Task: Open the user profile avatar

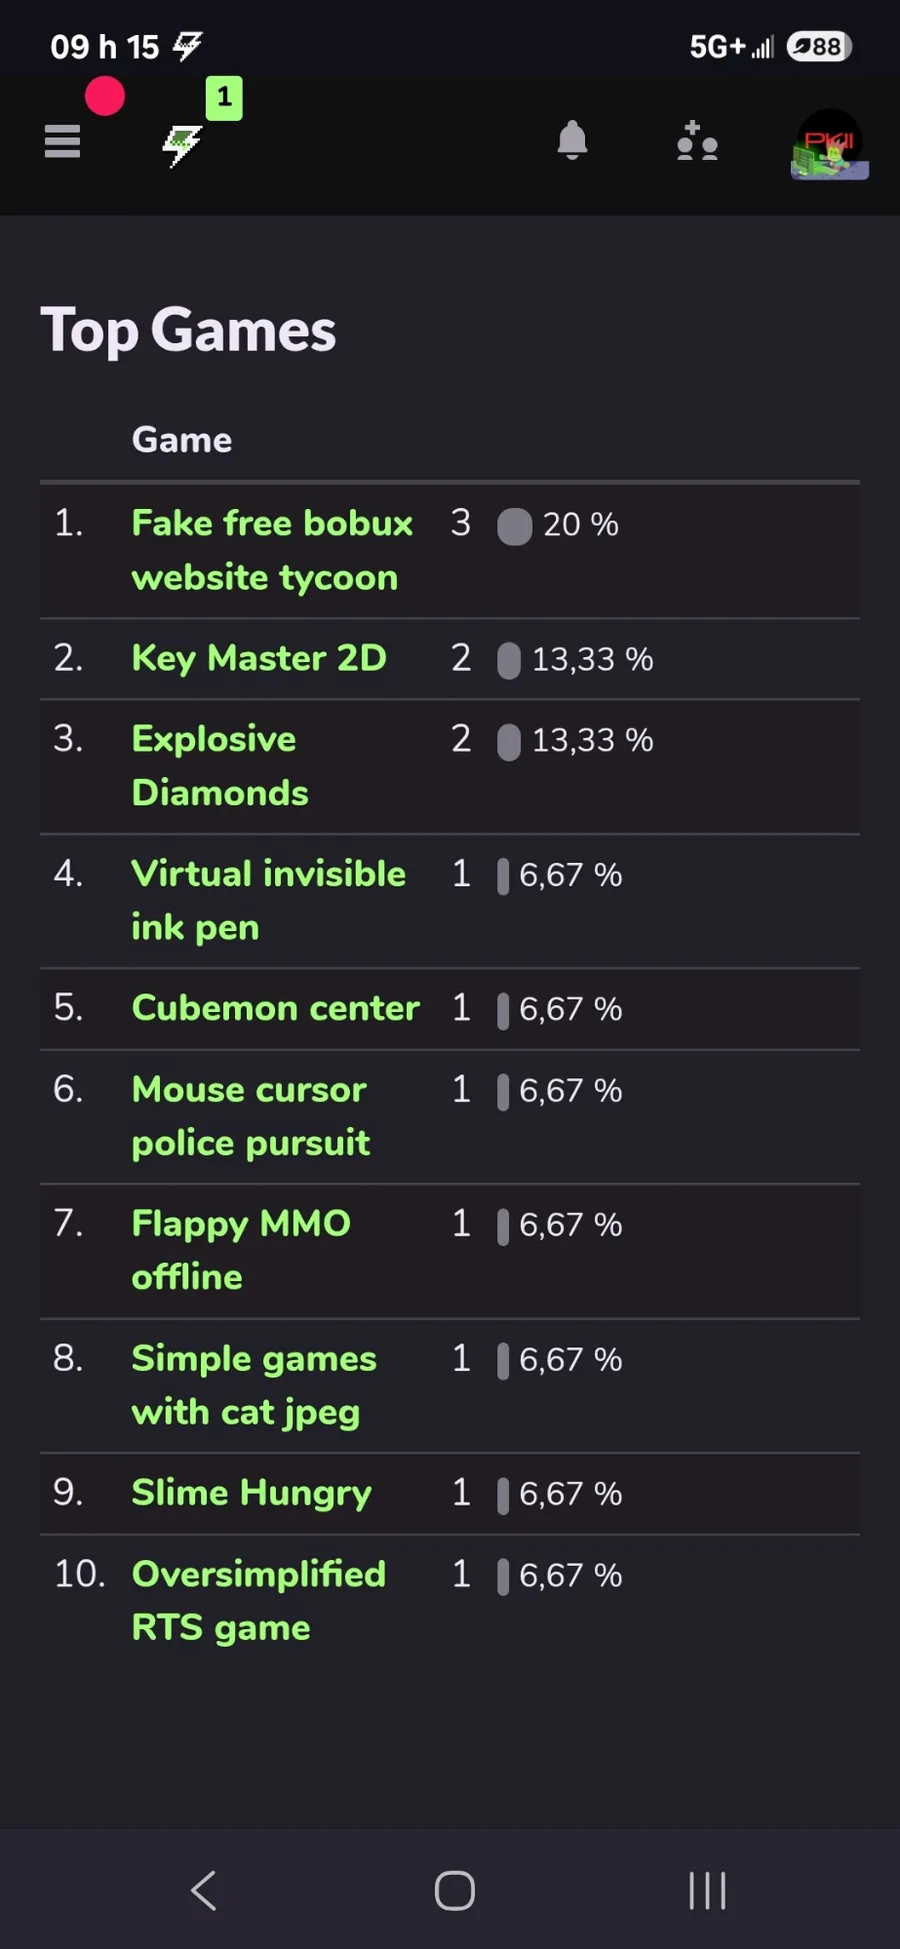Action: pos(829,146)
